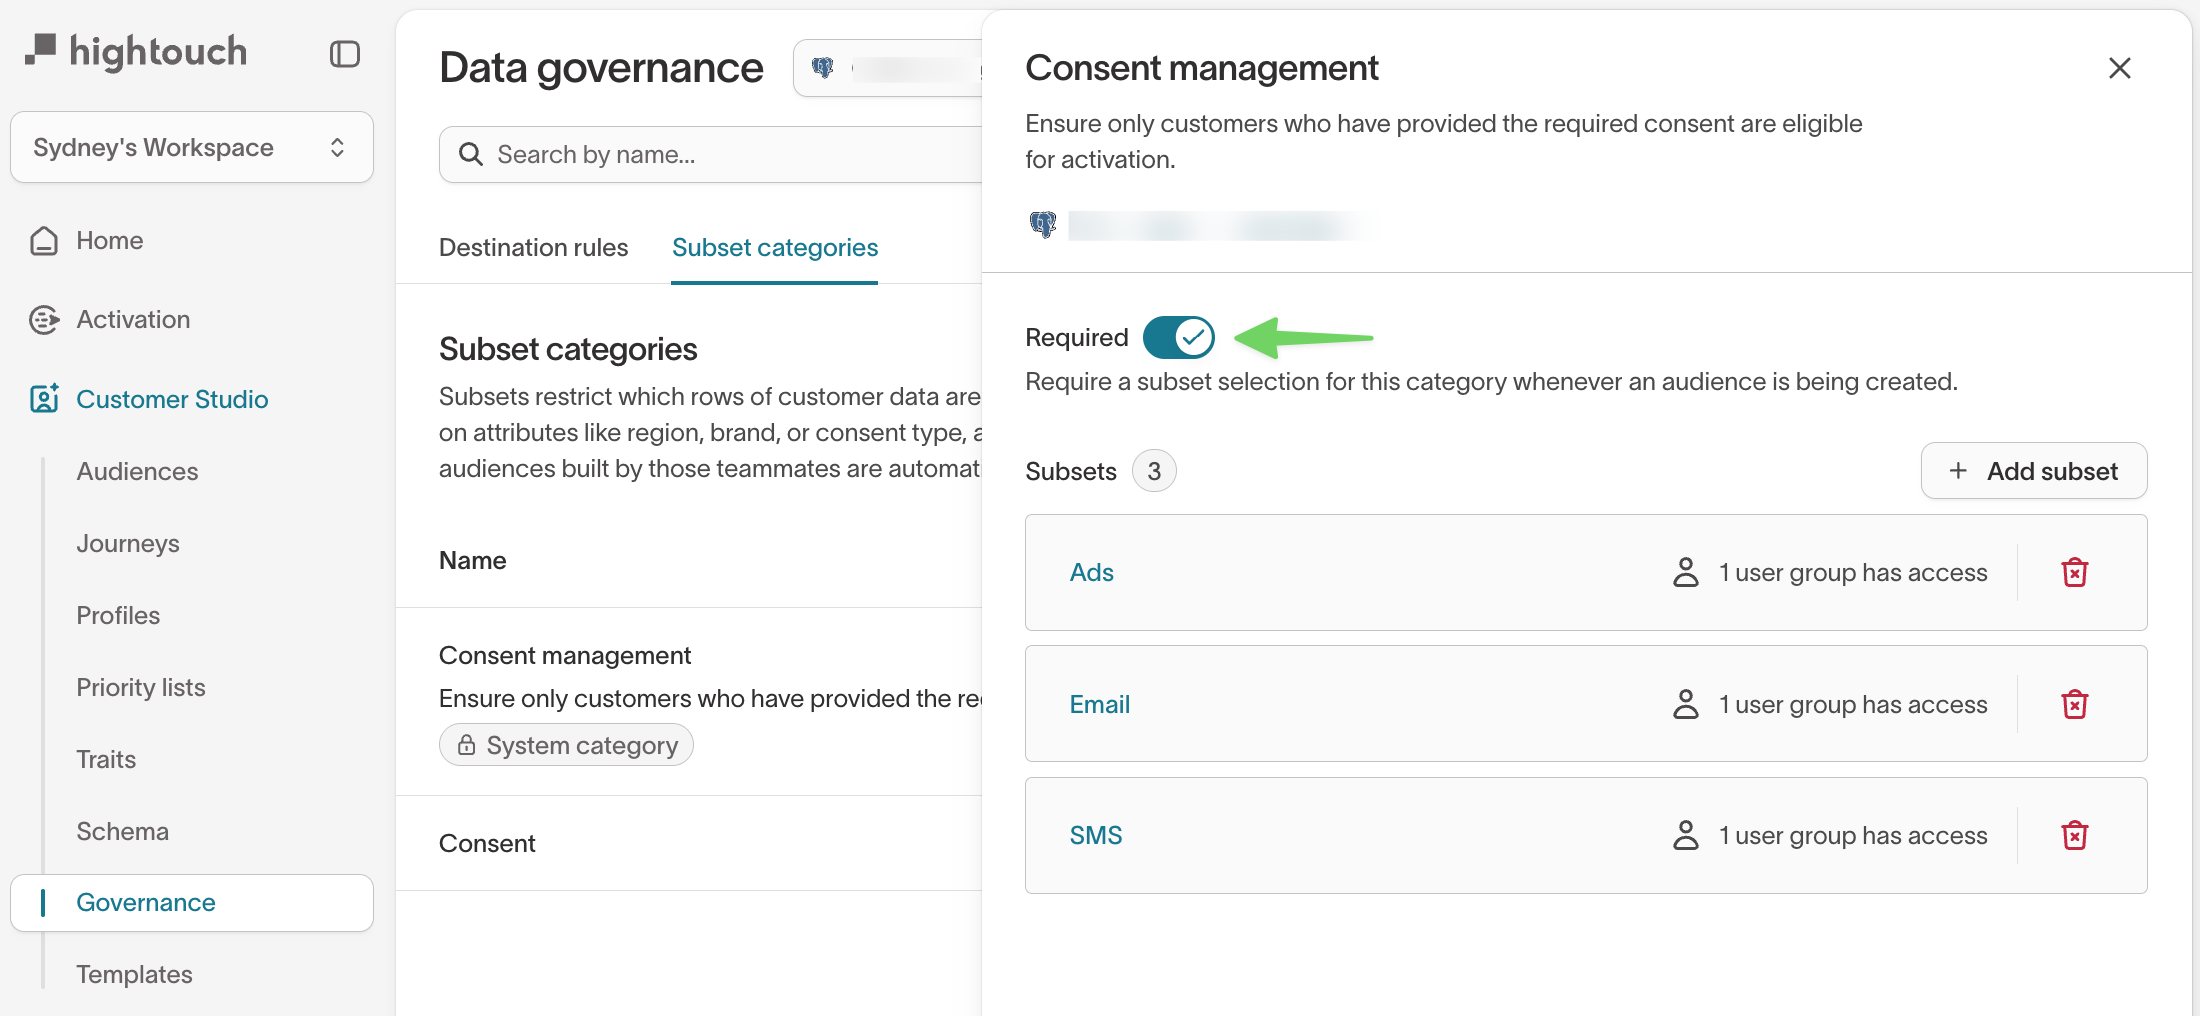Close the Consent management panel
The width and height of the screenshot is (2200, 1016).
coord(2119,68)
